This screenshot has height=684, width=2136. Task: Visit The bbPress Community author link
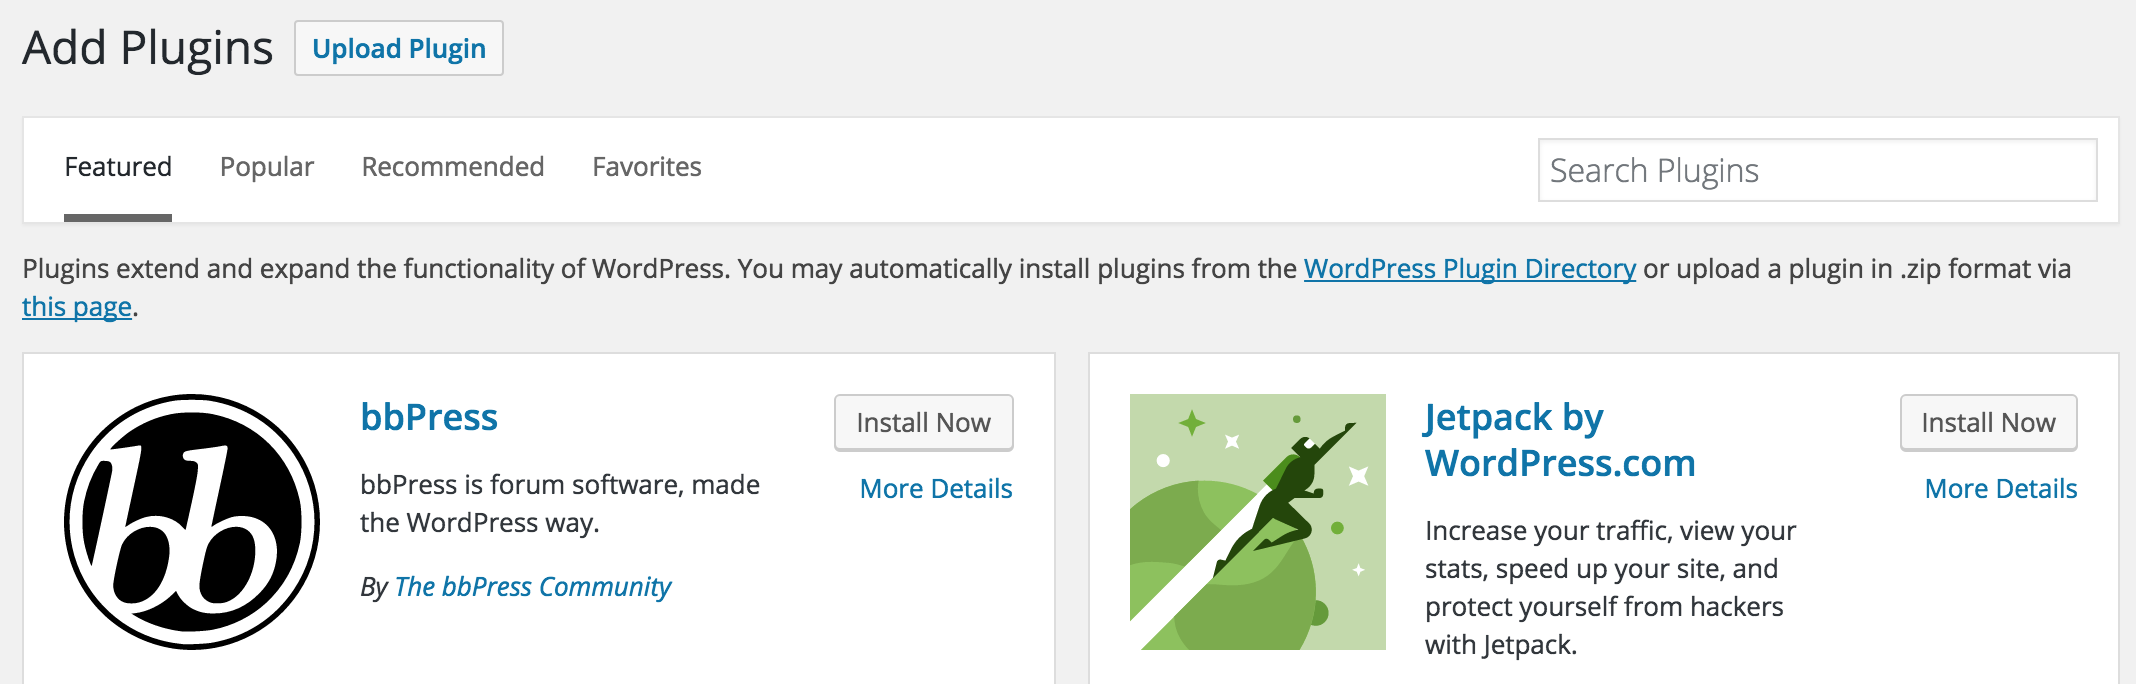click(533, 587)
